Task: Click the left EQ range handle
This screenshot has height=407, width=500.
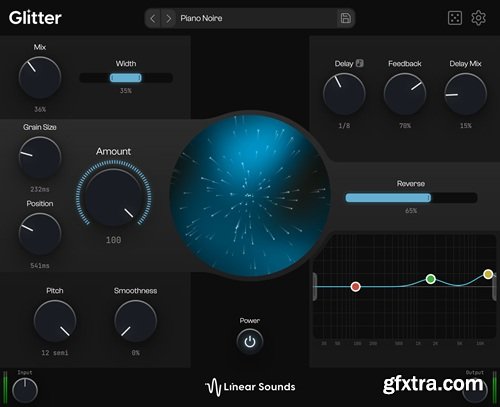Action: (x=315, y=286)
